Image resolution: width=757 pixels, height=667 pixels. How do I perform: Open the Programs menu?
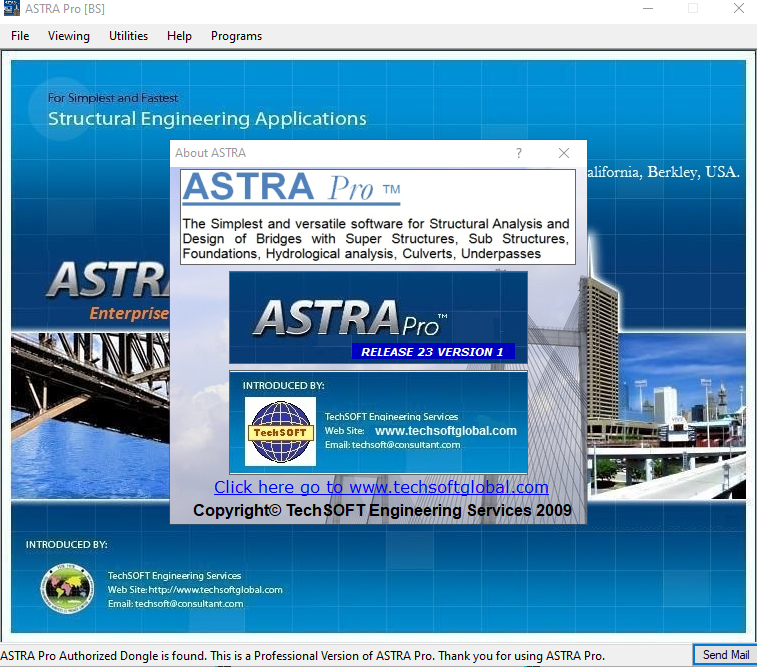(x=236, y=36)
